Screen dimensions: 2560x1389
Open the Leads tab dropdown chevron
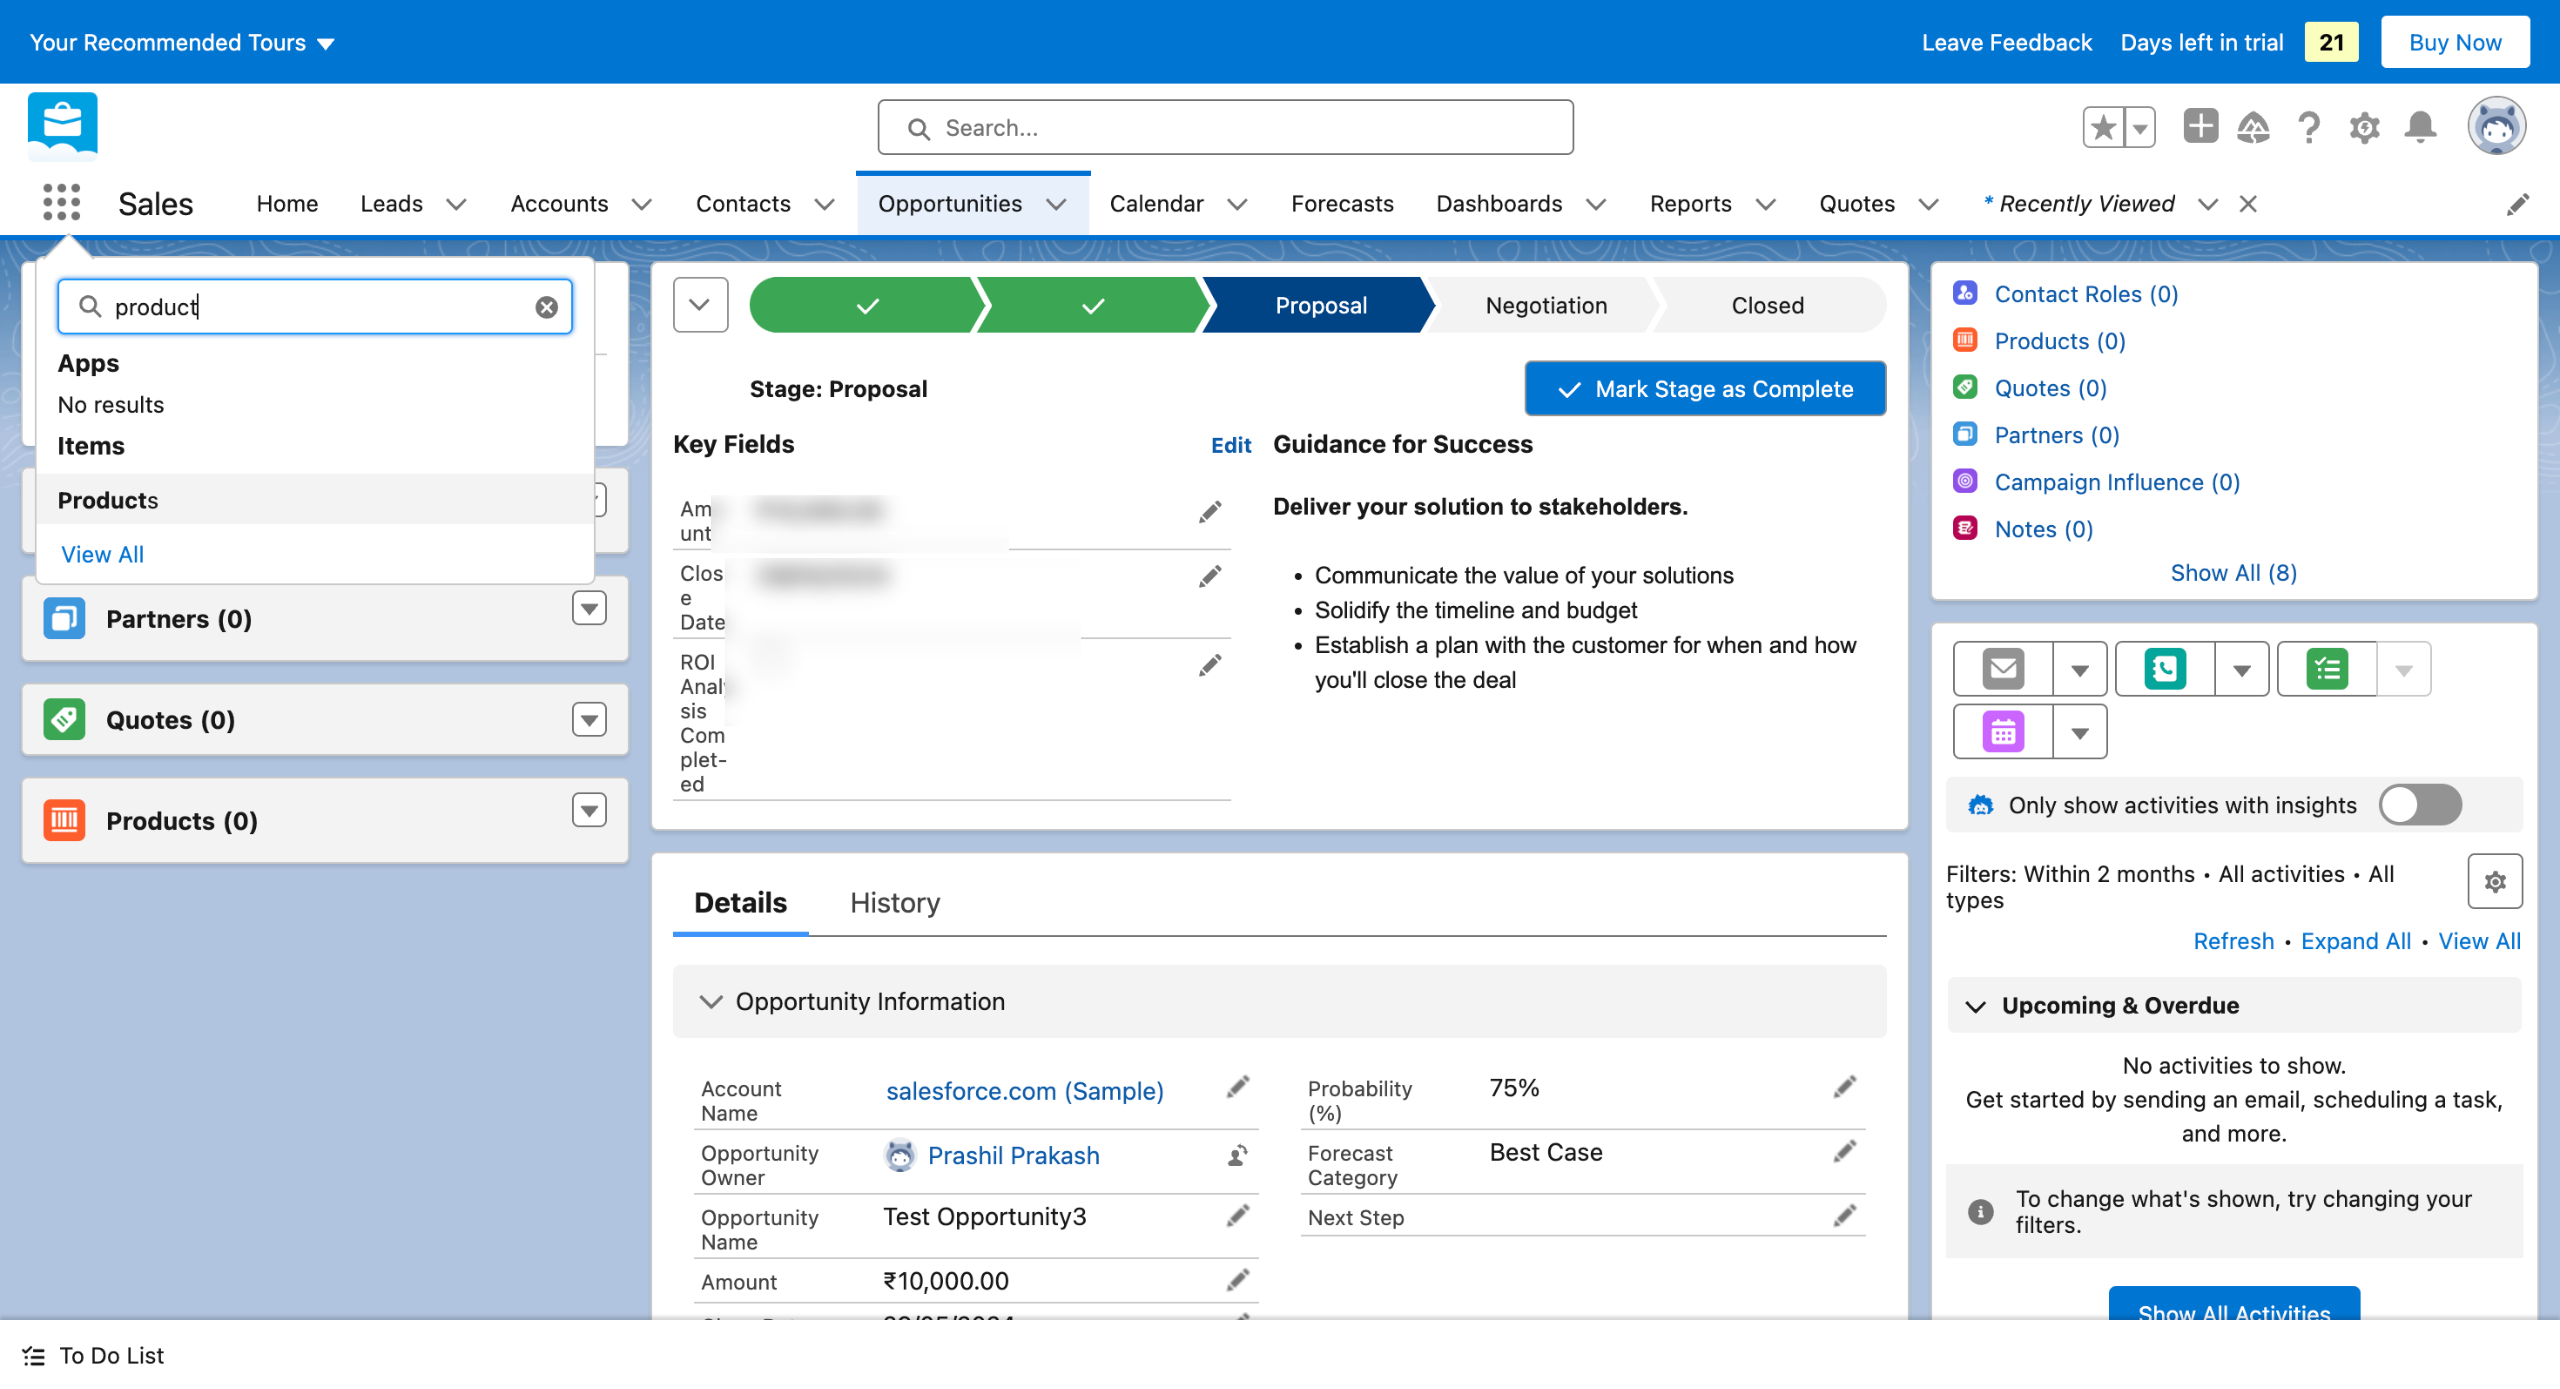coord(456,204)
